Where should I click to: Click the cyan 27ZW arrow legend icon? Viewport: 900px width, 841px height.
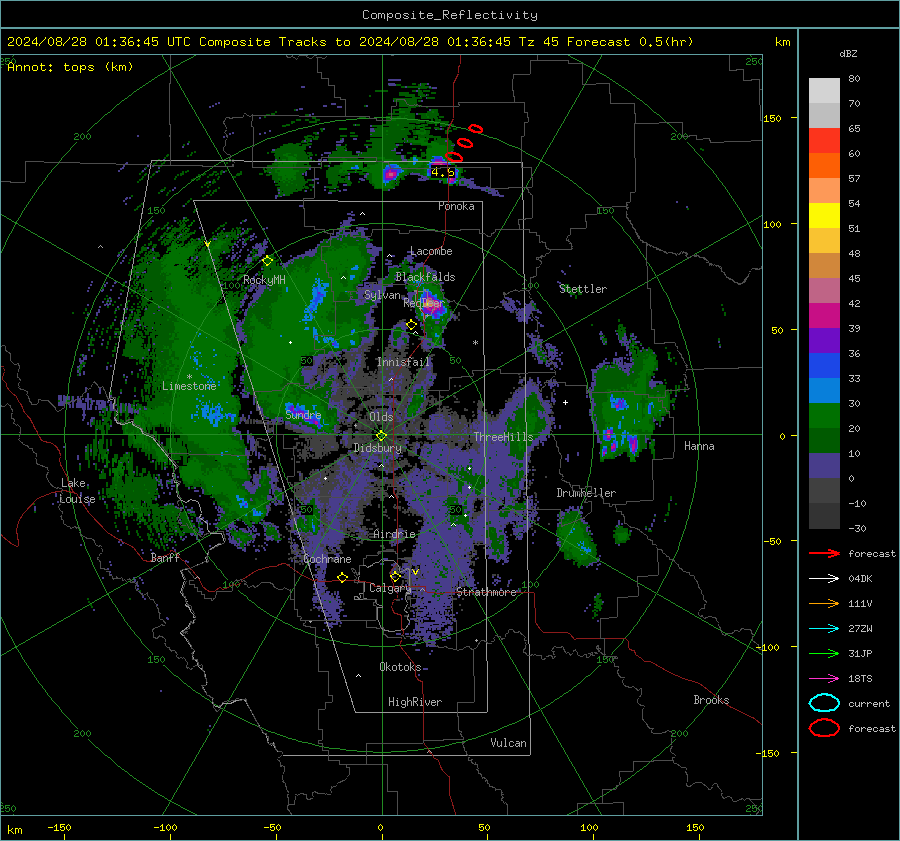tap(824, 629)
